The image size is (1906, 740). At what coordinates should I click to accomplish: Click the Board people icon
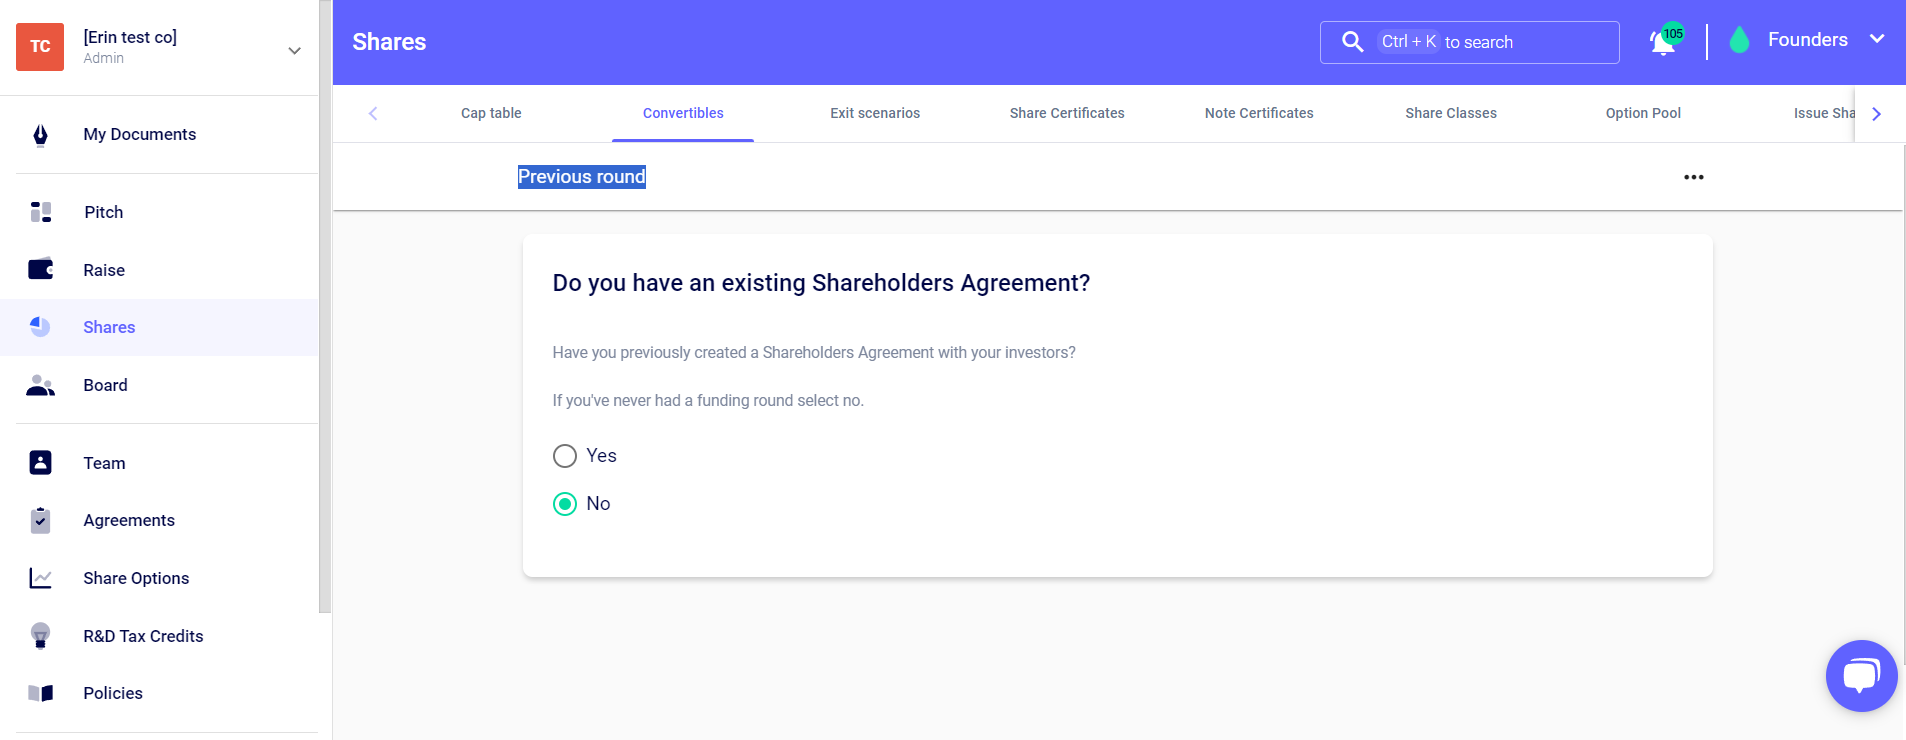(x=41, y=386)
